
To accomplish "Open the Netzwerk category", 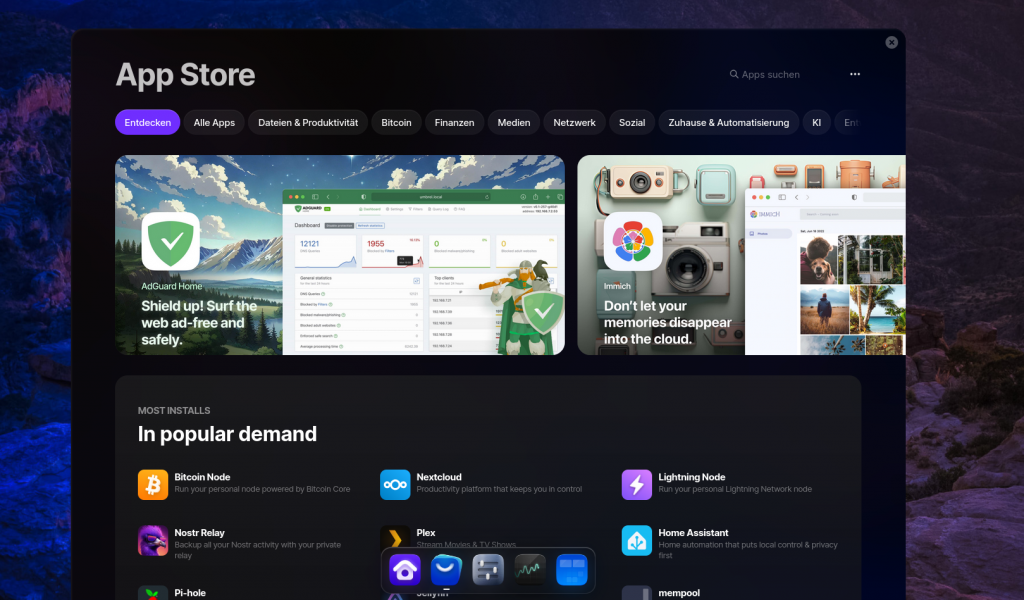I will pyautogui.click(x=574, y=122).
